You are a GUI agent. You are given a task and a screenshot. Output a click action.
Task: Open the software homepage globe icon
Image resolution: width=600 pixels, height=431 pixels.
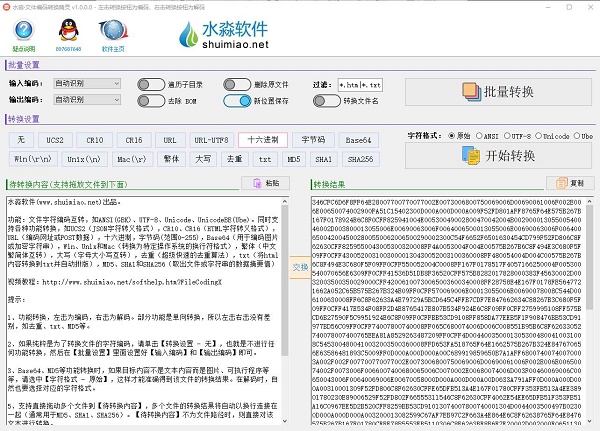(x=112, y=30)
